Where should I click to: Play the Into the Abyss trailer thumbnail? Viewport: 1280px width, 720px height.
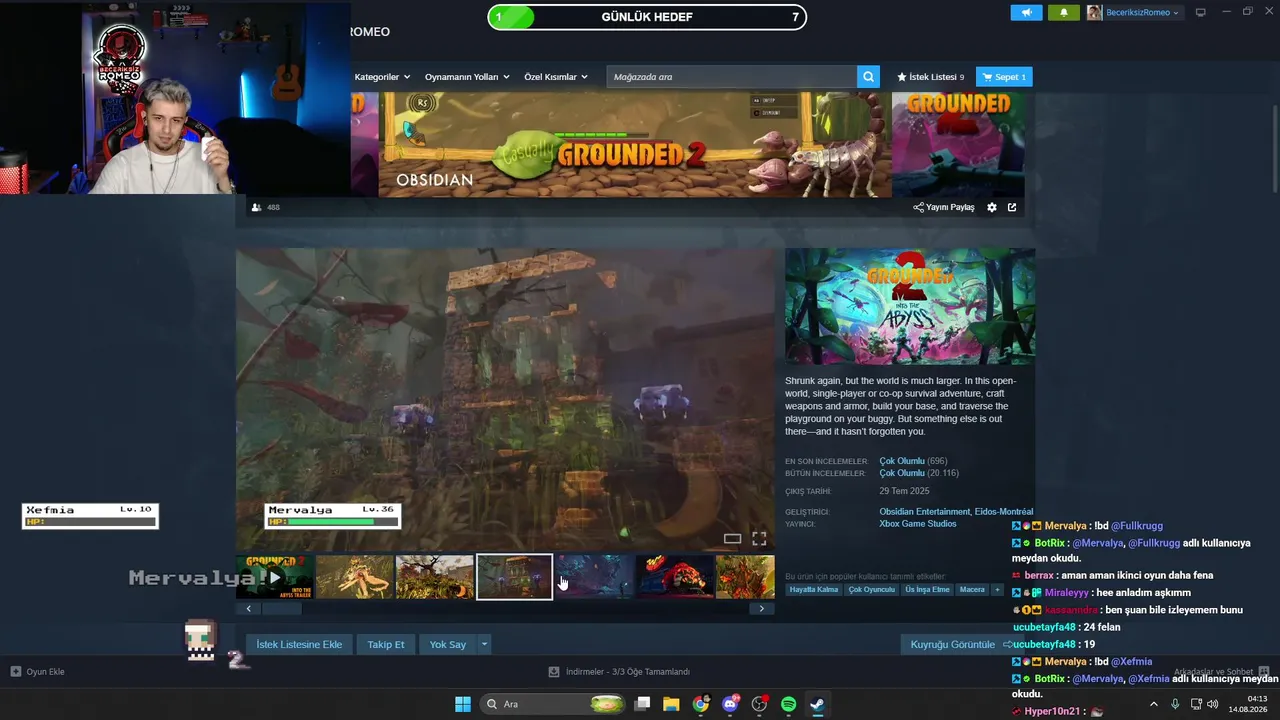(x=275, y=577)
